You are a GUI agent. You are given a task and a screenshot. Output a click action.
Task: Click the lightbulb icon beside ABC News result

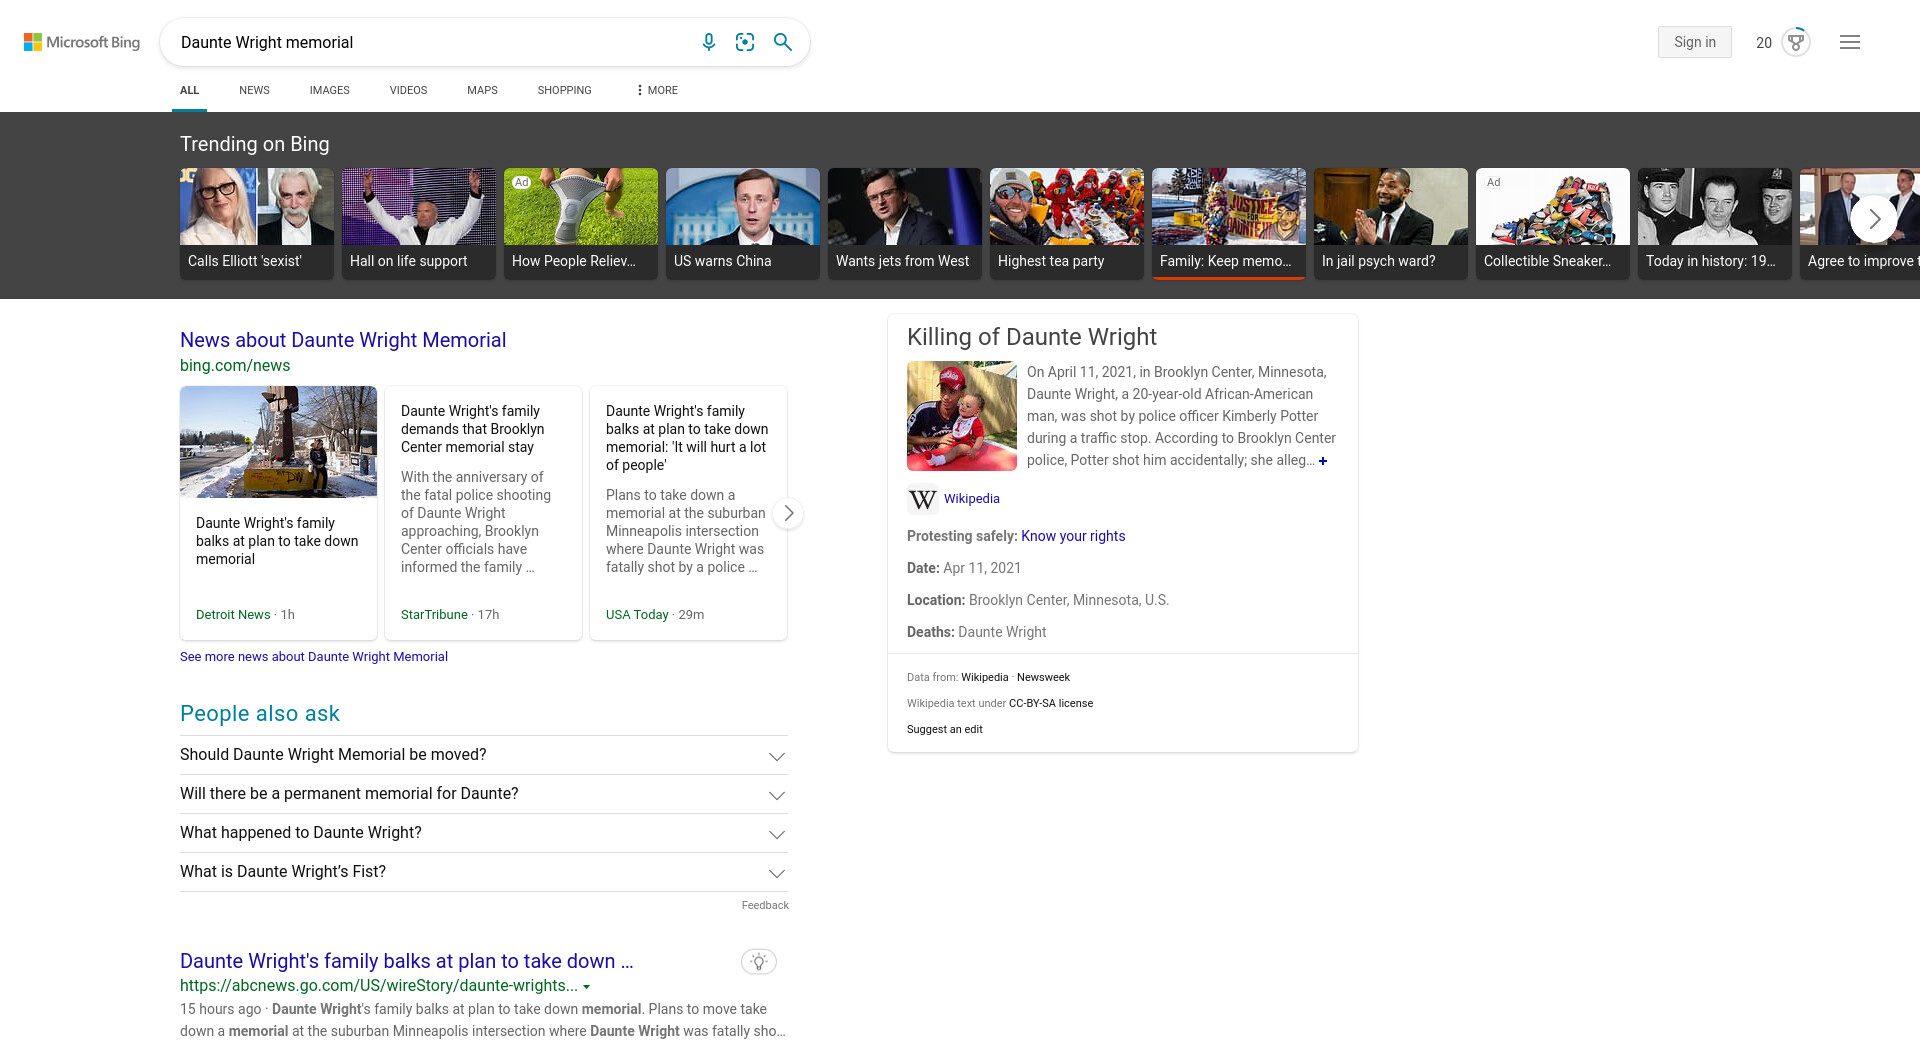coord(759,962)
